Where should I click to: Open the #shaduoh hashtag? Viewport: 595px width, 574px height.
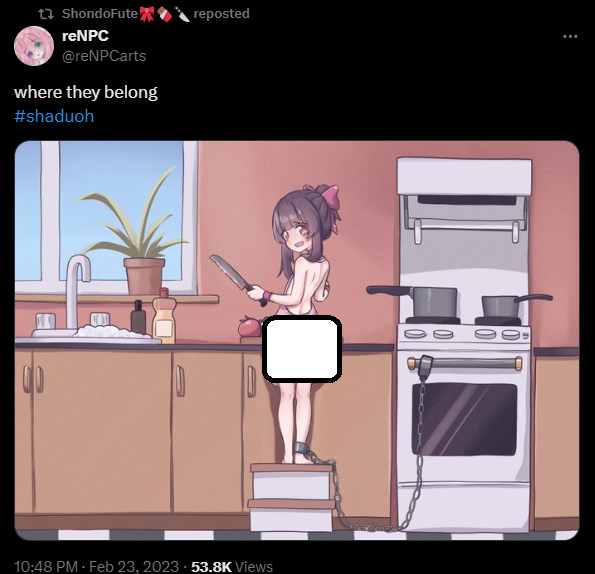pos(54,116)
